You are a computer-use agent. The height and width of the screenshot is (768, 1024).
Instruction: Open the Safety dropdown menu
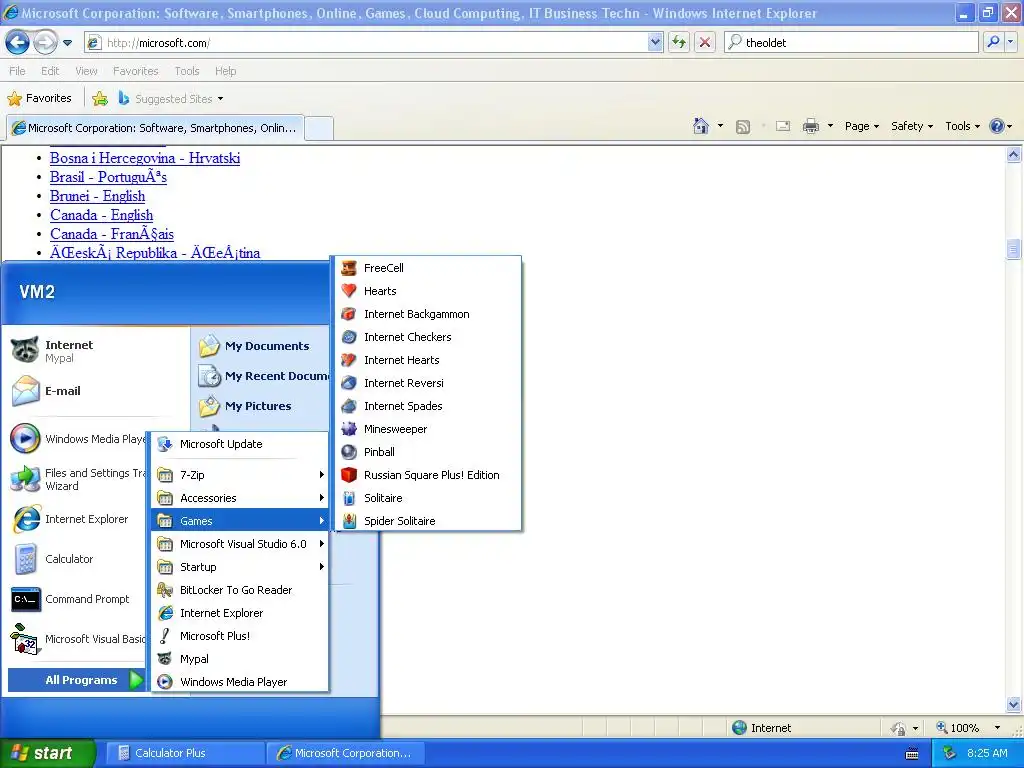tap(912, 126)
